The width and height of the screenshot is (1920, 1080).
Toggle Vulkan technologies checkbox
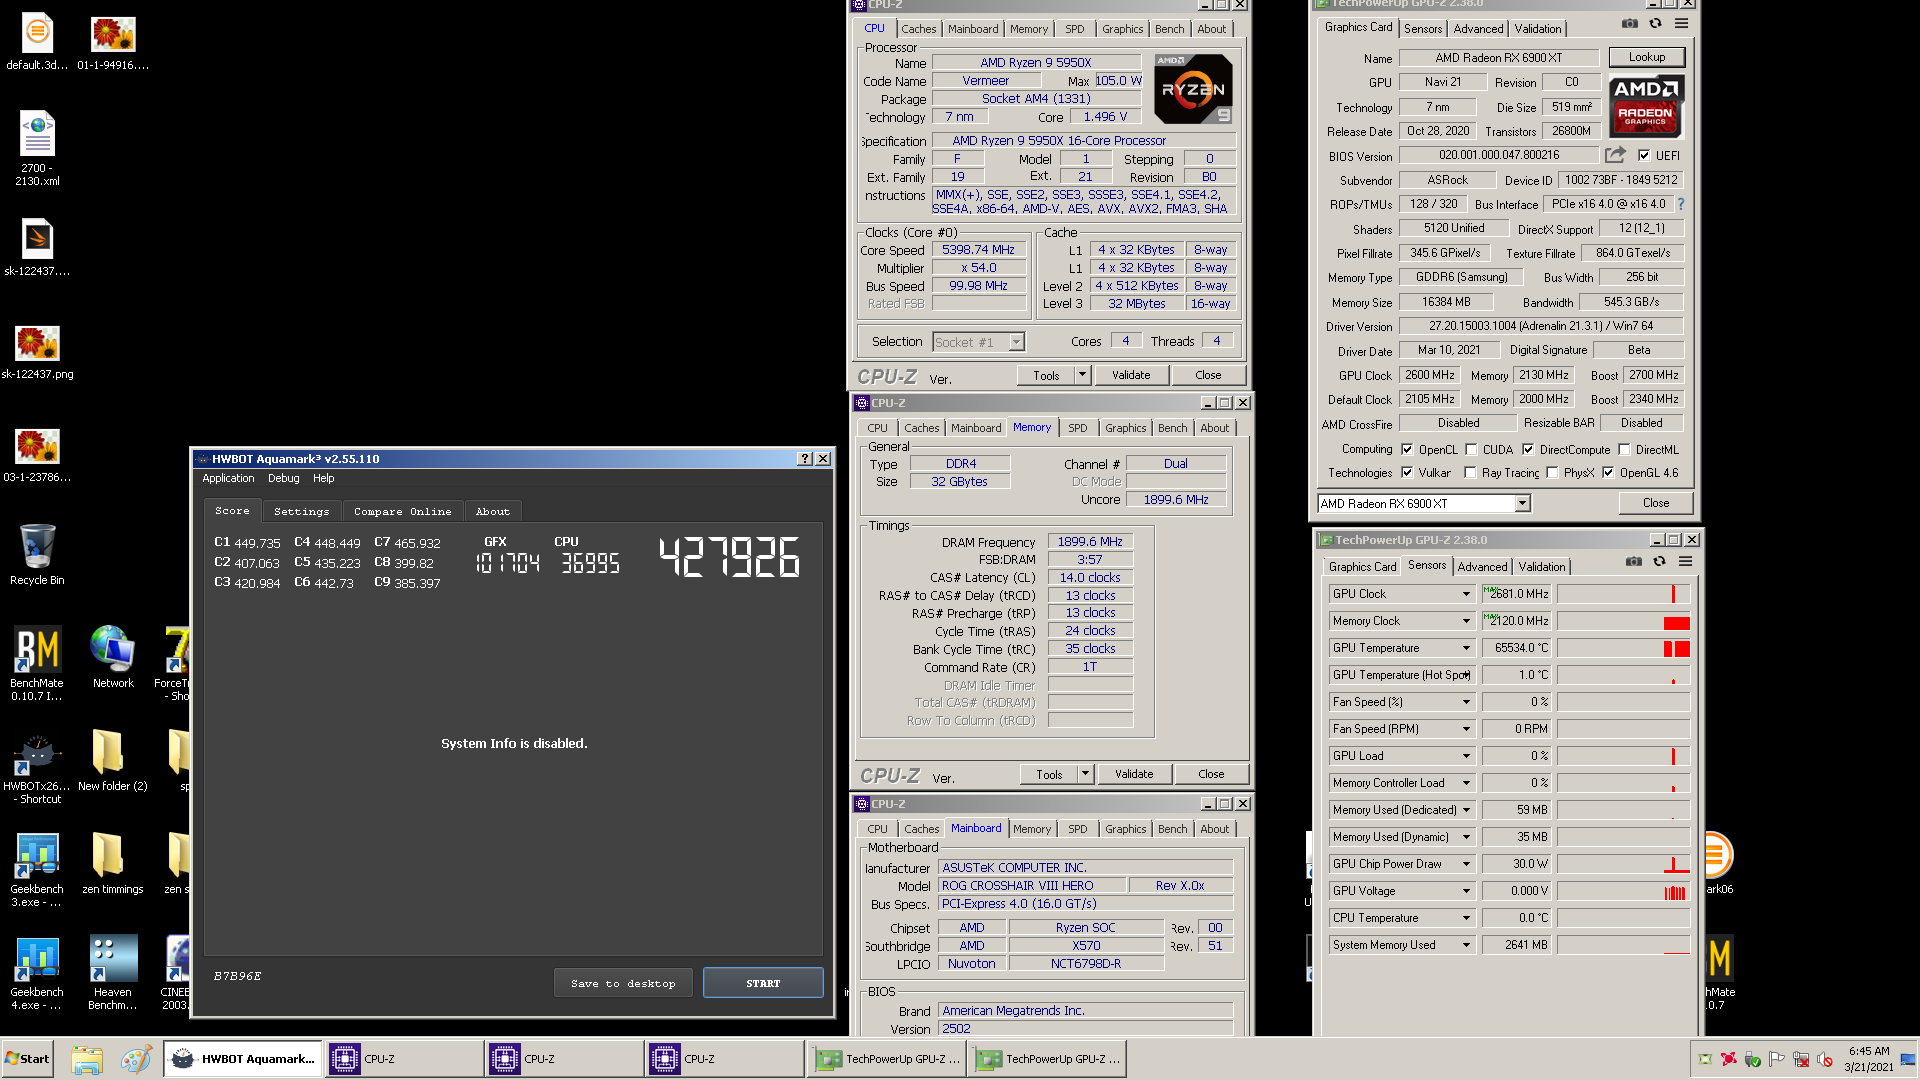tap(1407, 473)
